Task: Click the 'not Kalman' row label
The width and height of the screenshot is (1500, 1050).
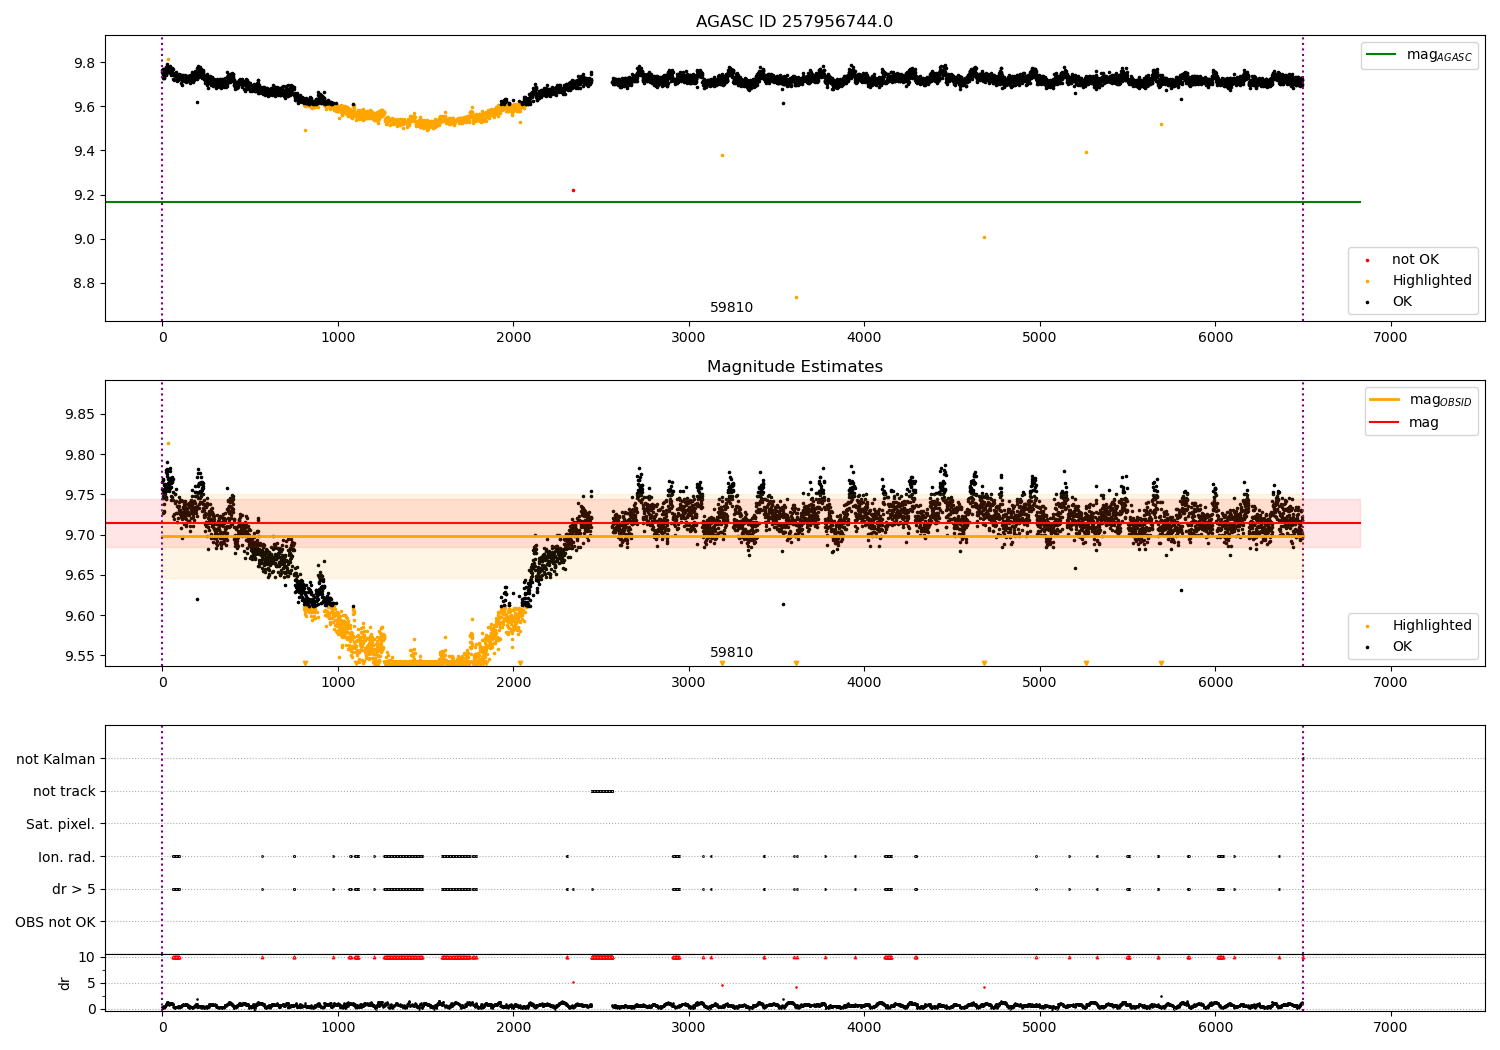Action: click(56, 759)
